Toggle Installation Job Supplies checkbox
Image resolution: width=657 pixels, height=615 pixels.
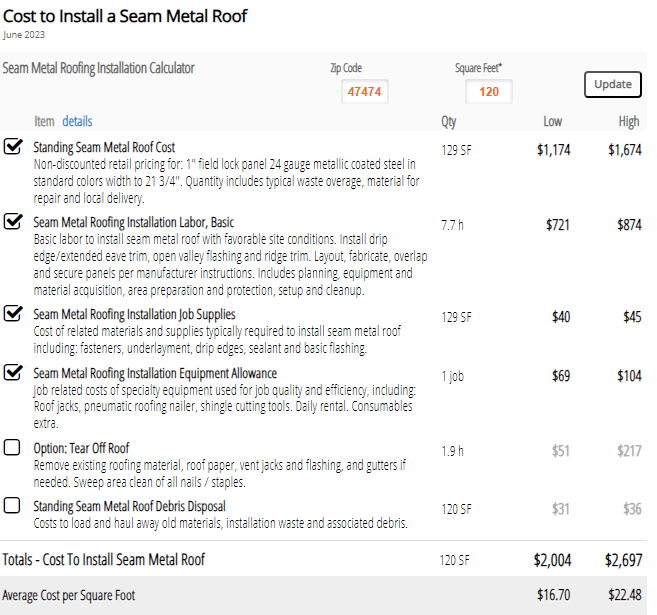[13, 314]
